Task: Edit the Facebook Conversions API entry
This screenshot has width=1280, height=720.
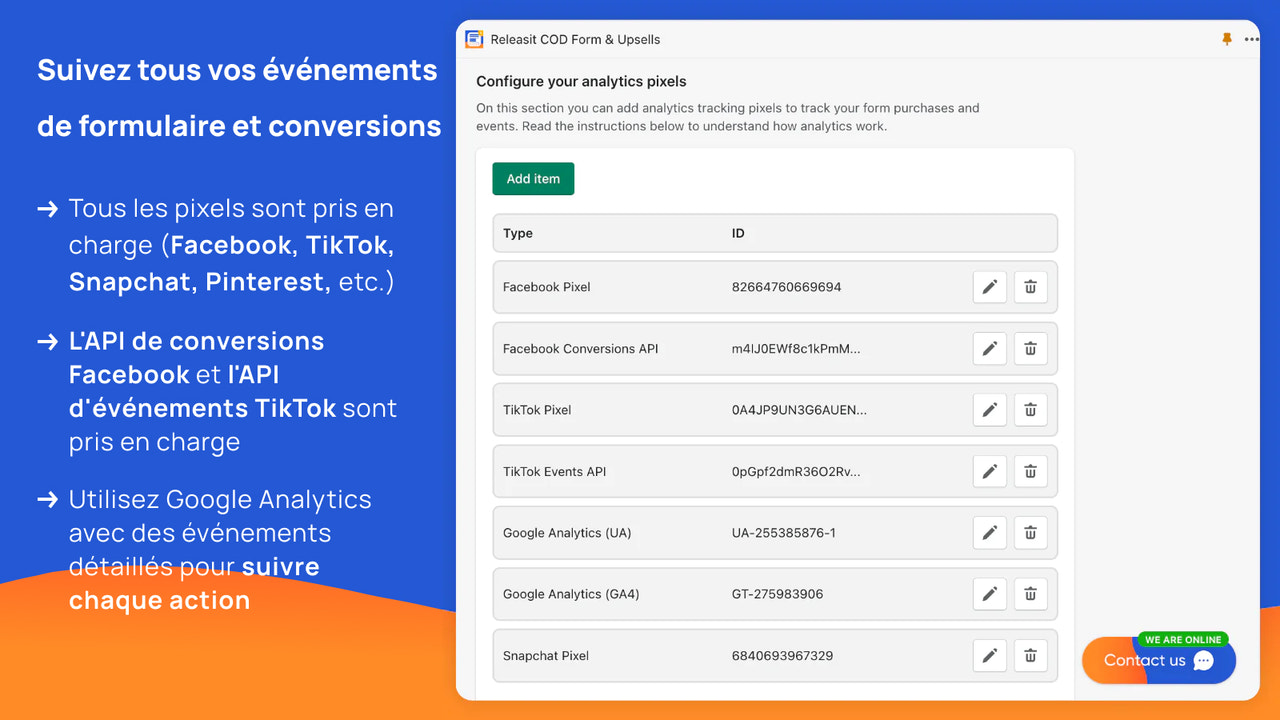Action: click(x=989, y=349)
